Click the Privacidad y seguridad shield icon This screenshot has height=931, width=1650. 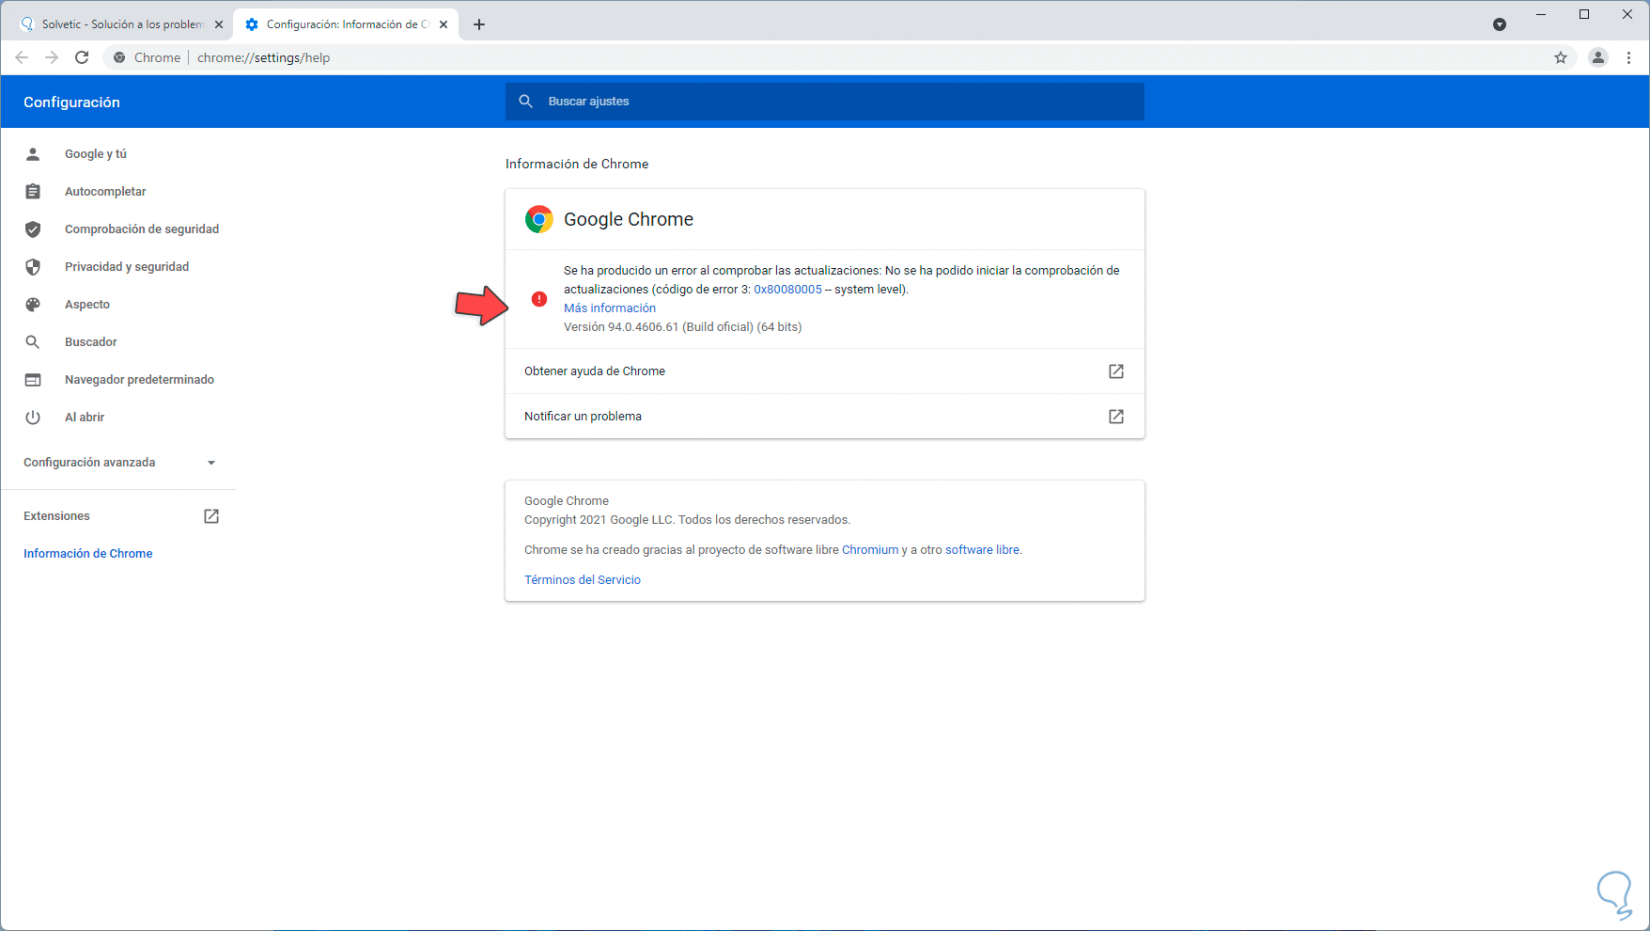click(33, 267)
